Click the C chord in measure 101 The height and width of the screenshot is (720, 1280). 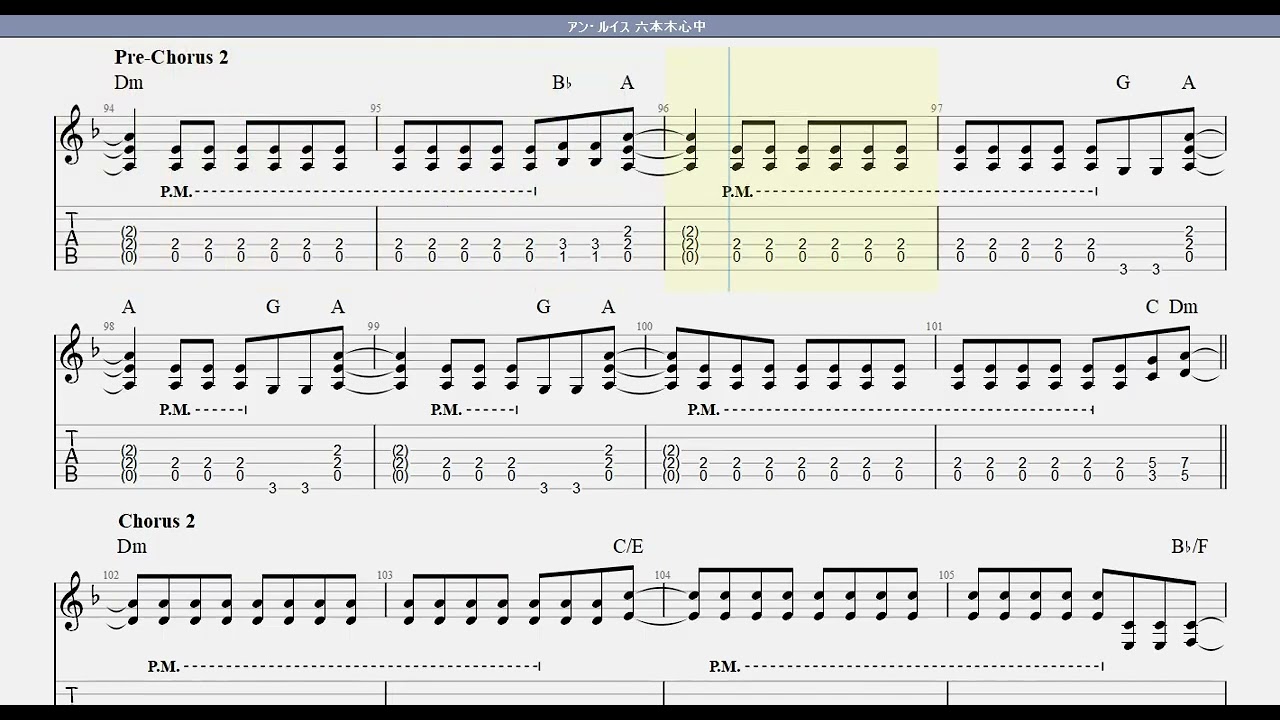tap(1152, 306)
